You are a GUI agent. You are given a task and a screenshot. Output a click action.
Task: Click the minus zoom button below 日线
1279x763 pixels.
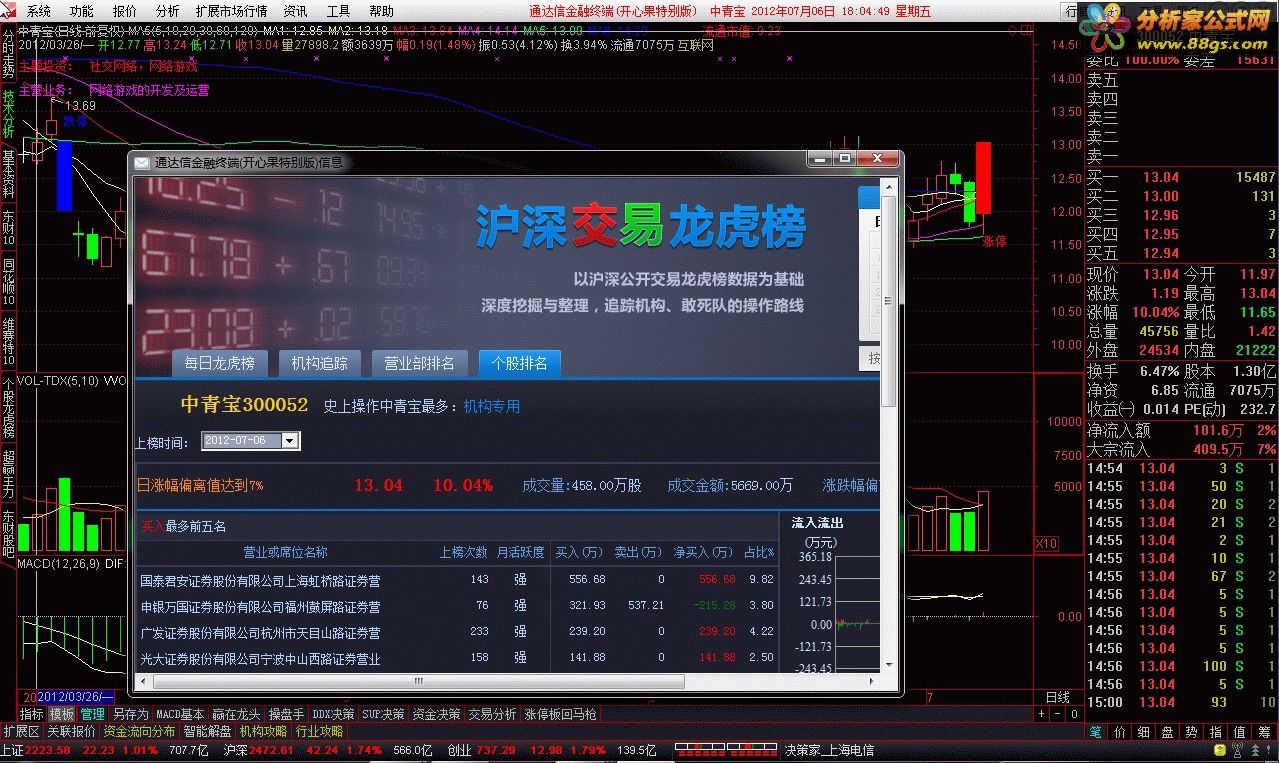(x=1058, y=714)
